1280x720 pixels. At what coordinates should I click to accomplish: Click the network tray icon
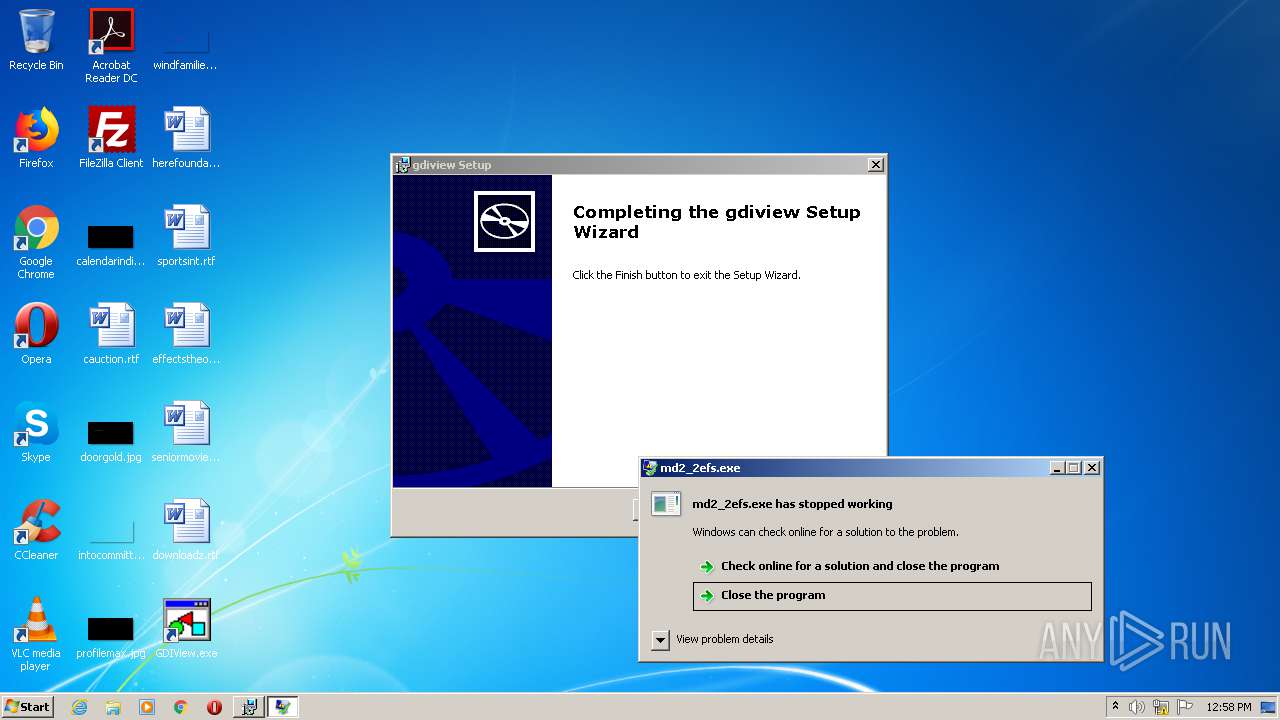(1161, 707)
